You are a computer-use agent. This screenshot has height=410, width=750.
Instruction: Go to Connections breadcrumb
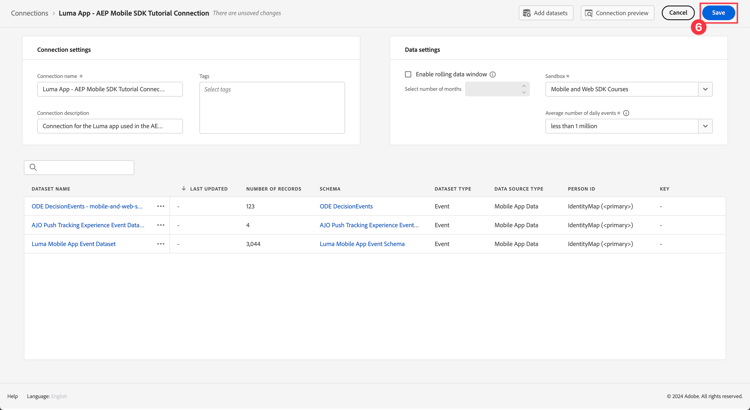point(30,13)
